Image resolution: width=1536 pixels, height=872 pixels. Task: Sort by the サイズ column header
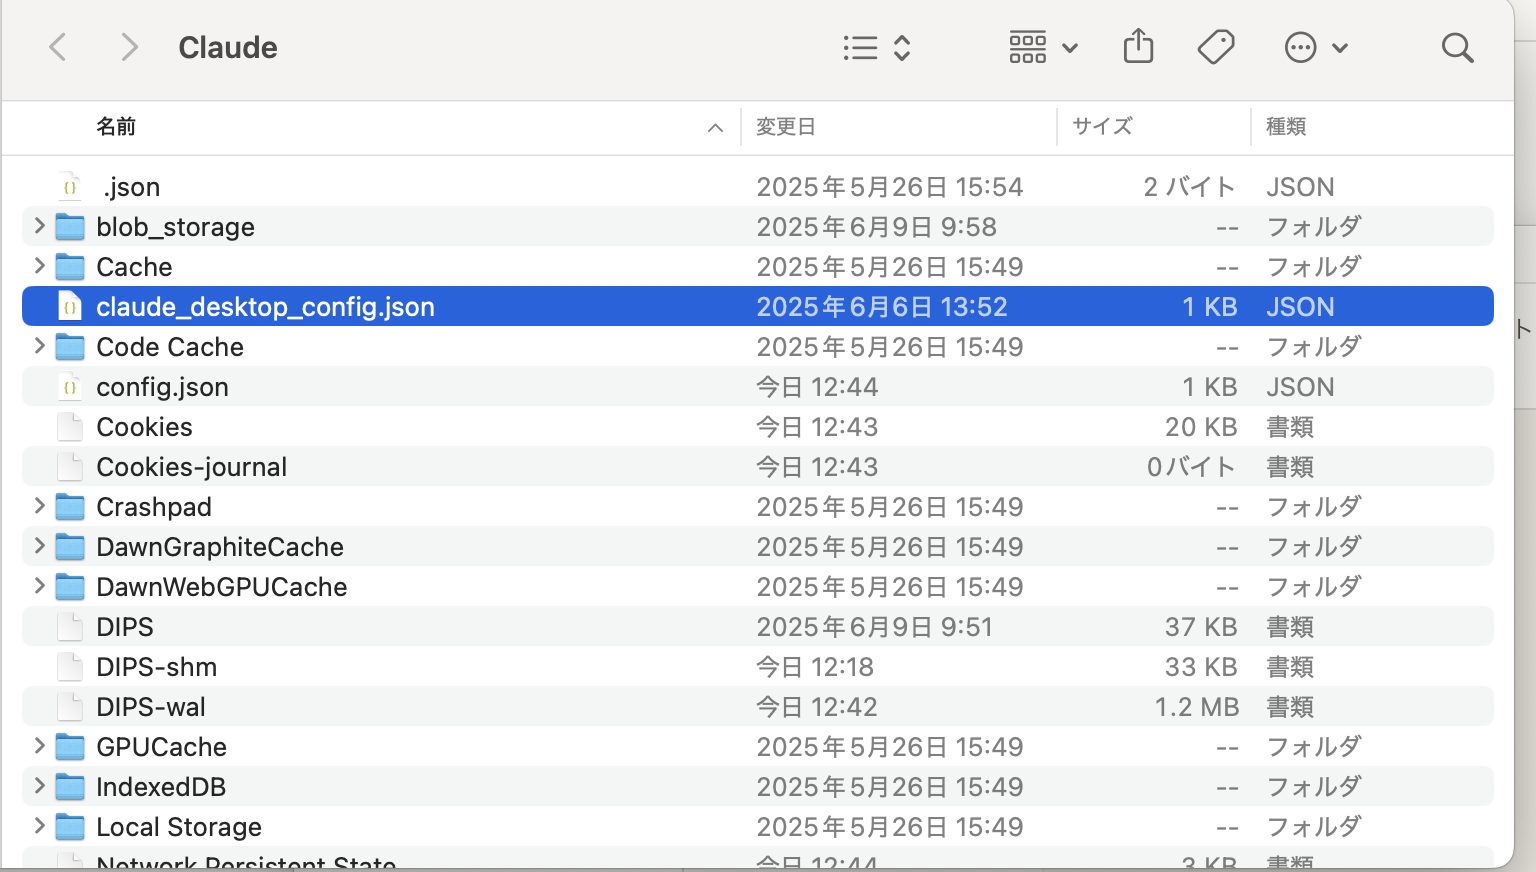coord(1102,127)
